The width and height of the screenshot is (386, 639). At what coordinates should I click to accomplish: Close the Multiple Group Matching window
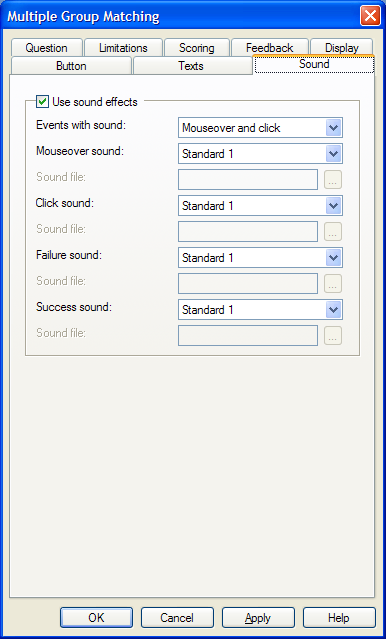370,16
